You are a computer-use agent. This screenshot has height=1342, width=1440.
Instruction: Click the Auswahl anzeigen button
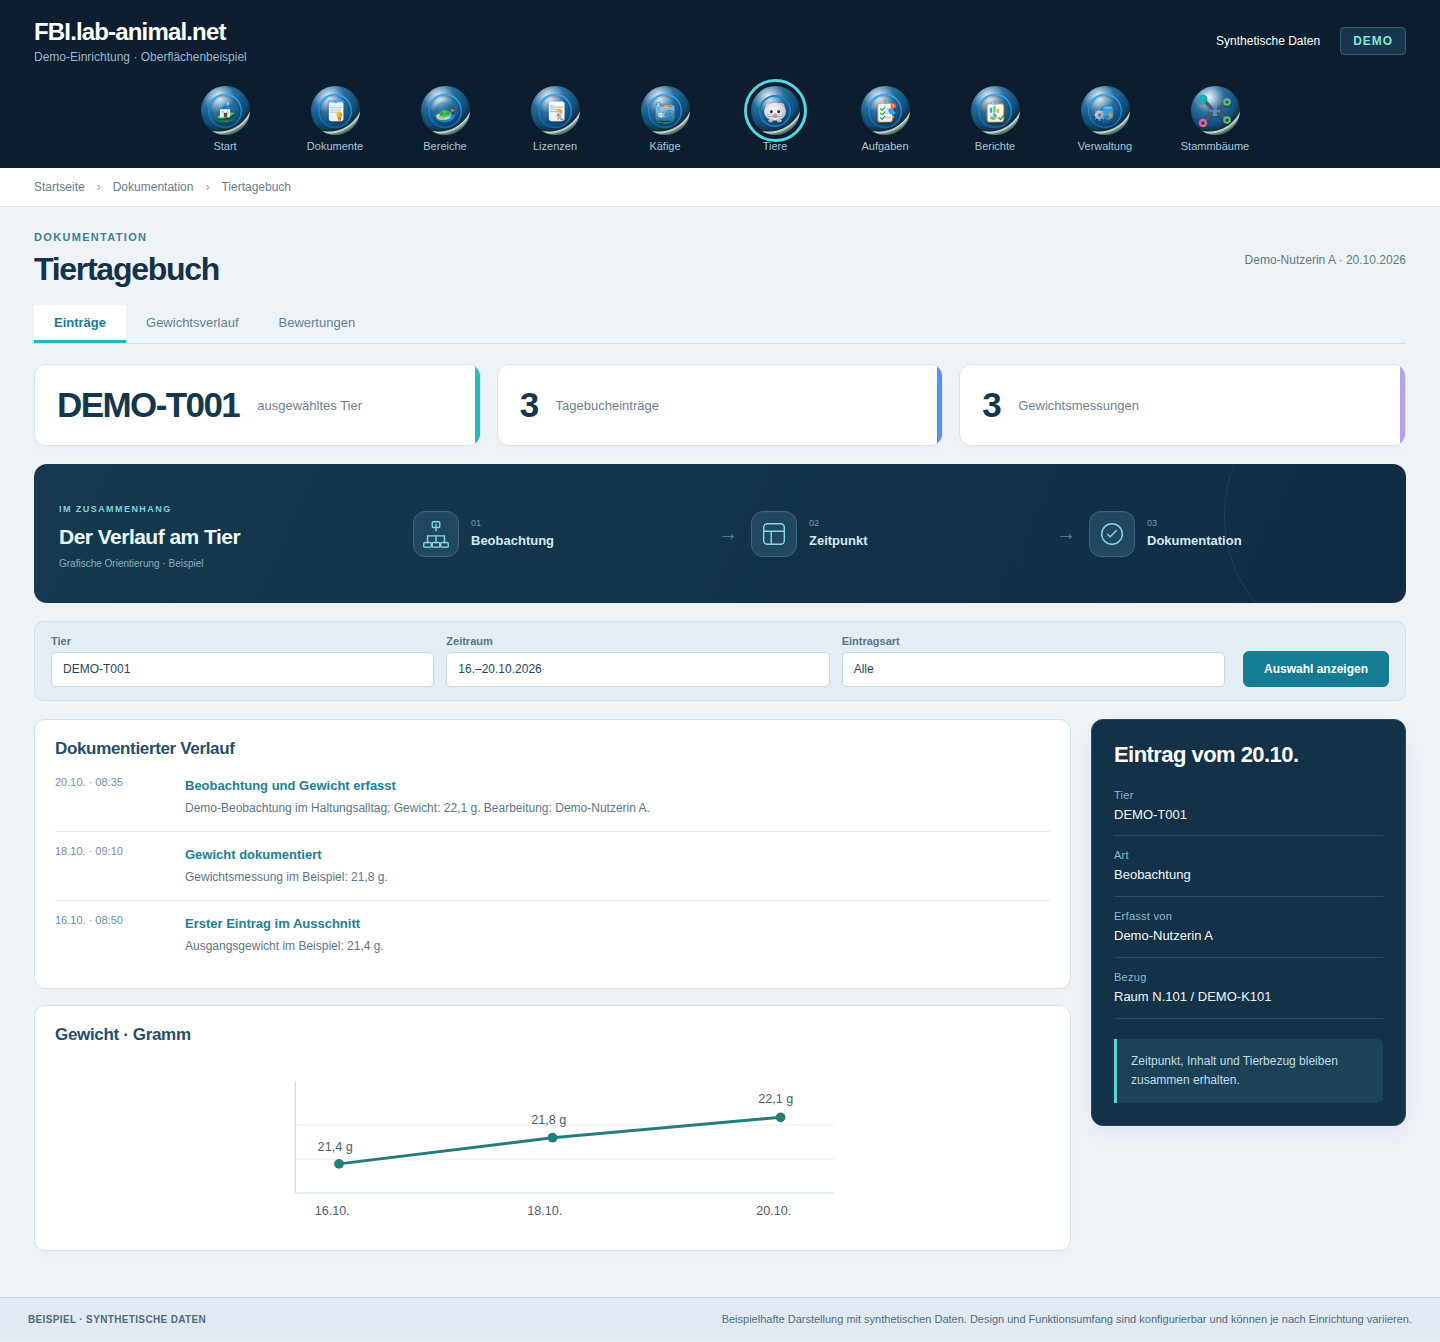tap(1316, 669)
